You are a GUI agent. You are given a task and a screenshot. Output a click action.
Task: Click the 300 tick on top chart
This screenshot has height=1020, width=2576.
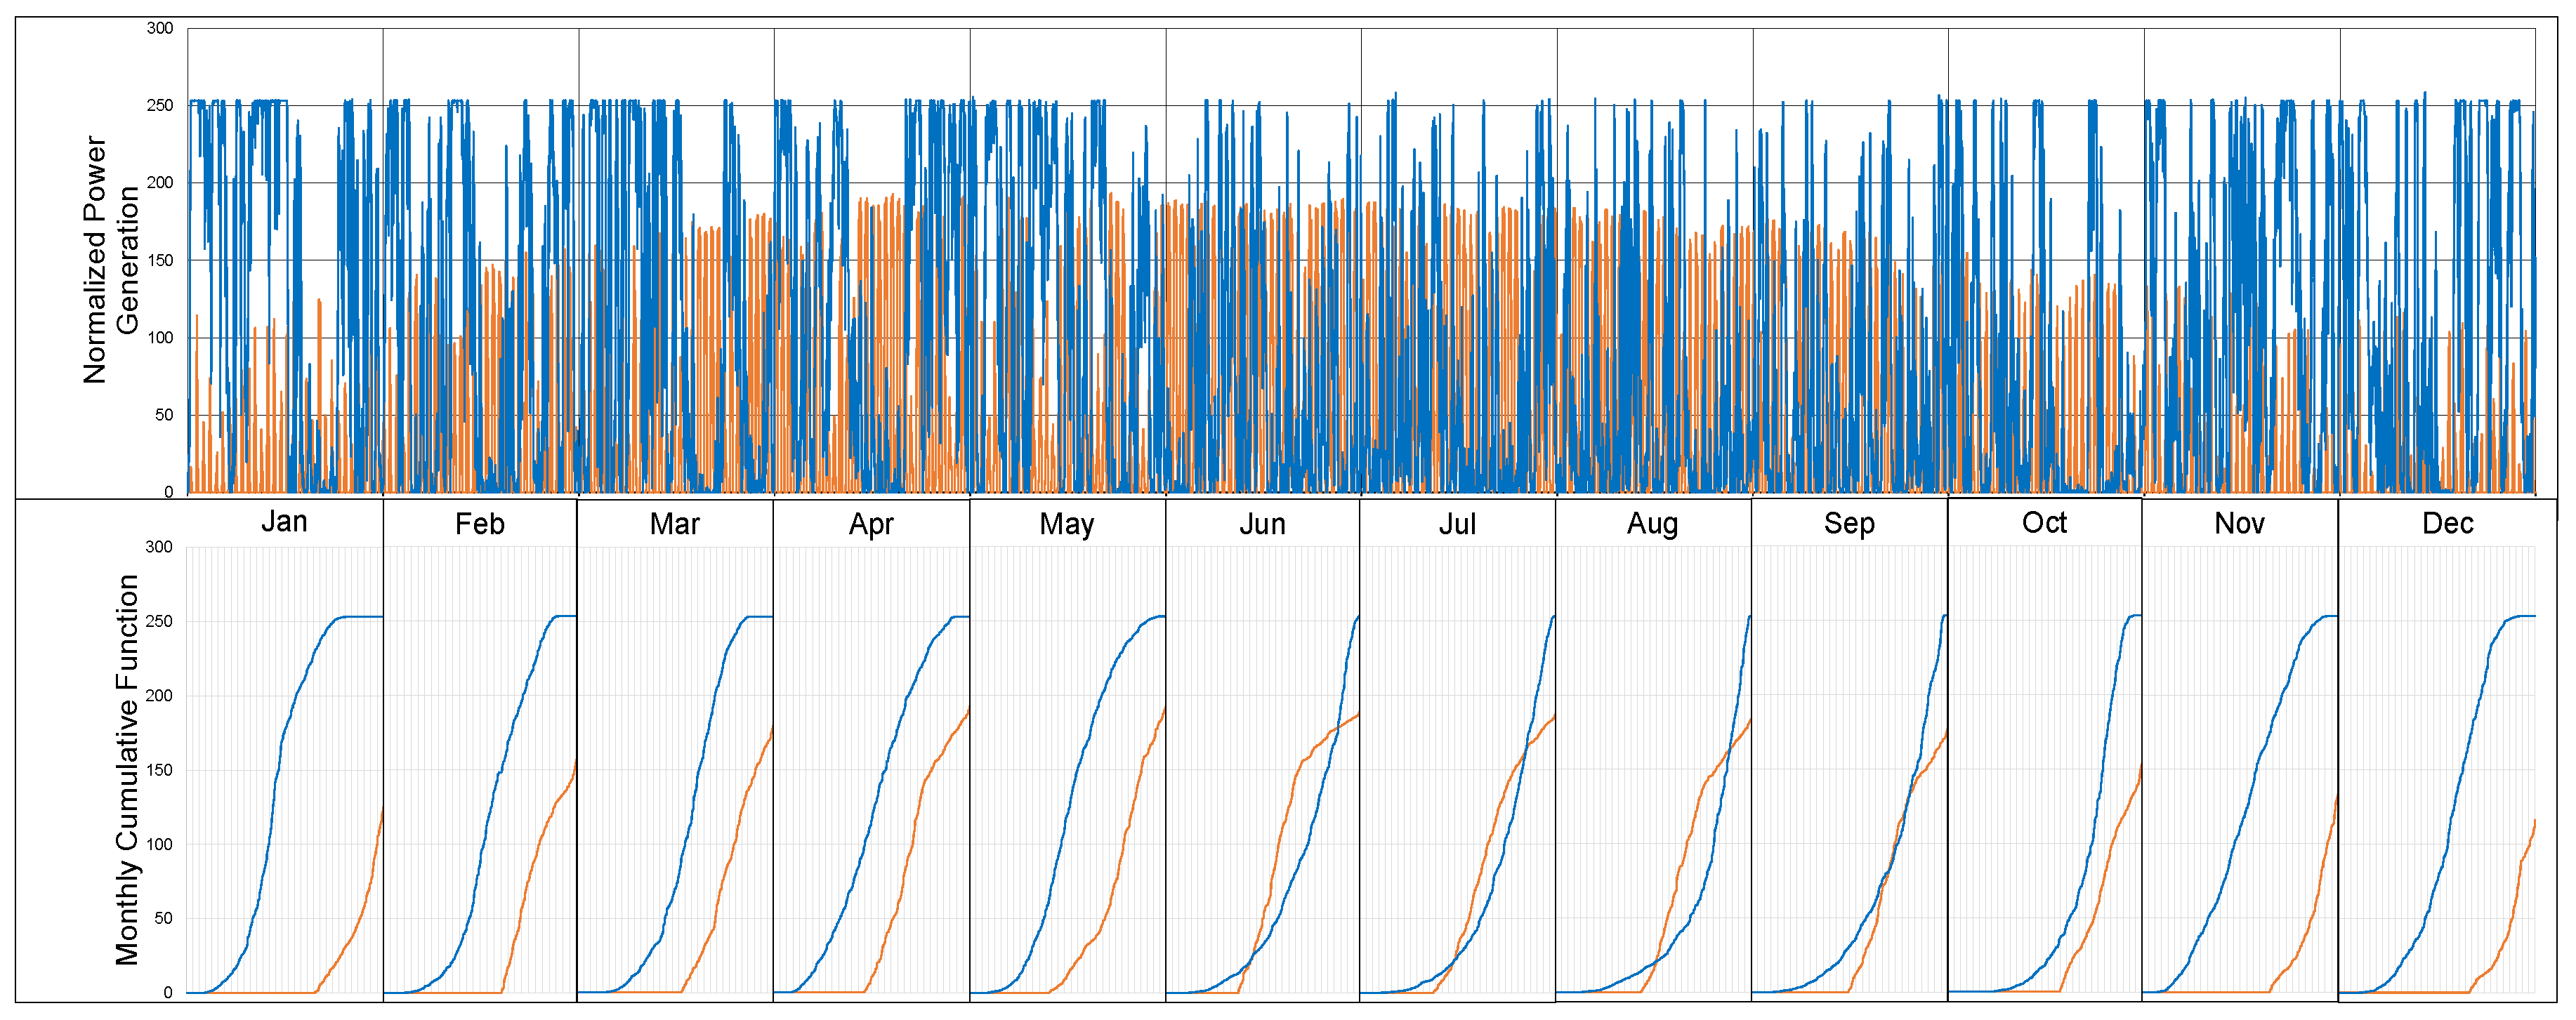(x=159, y=28)
